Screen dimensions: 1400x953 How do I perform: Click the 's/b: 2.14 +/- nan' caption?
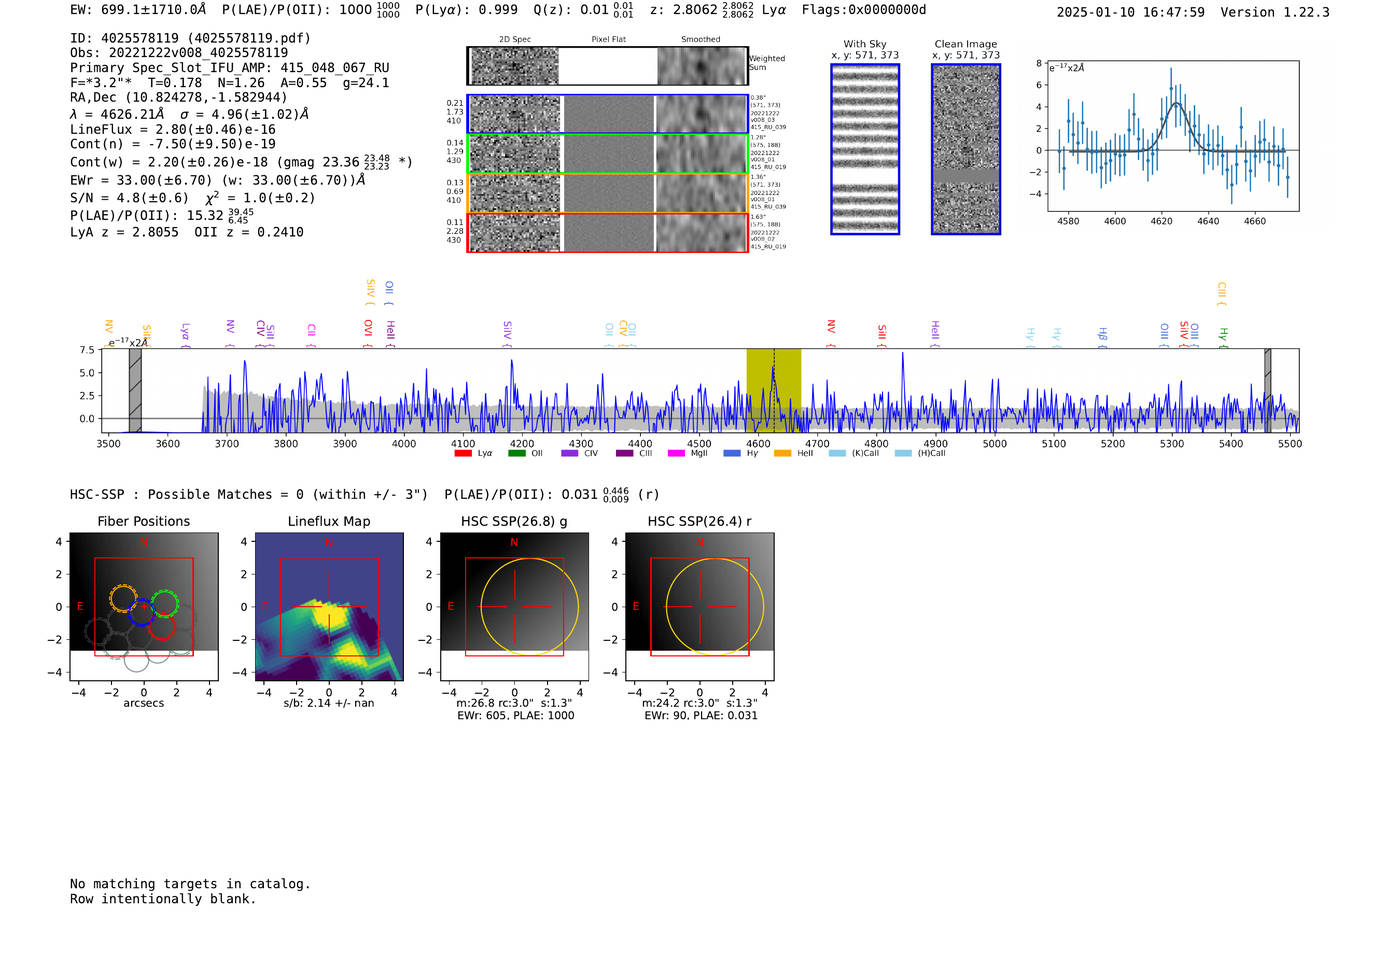click(x=329, y=703)
